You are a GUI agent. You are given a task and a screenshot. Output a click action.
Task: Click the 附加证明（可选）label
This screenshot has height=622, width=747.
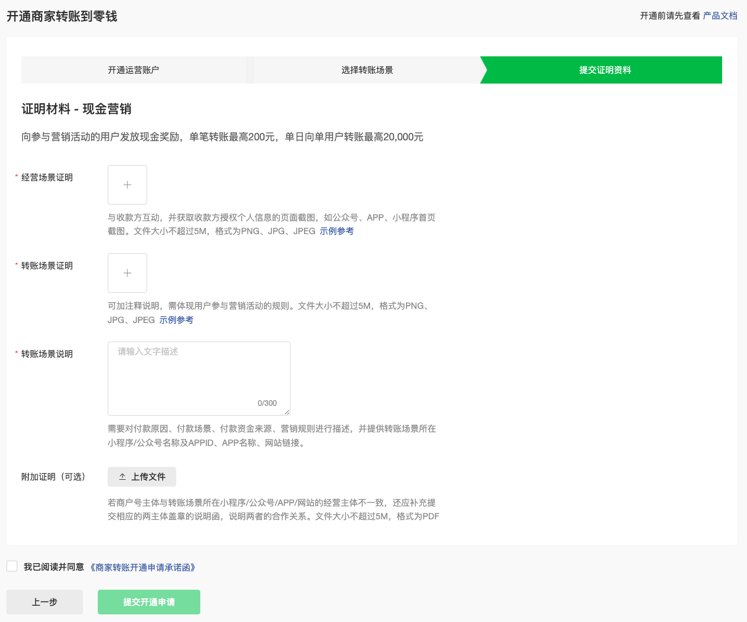(x=53, y=477)
